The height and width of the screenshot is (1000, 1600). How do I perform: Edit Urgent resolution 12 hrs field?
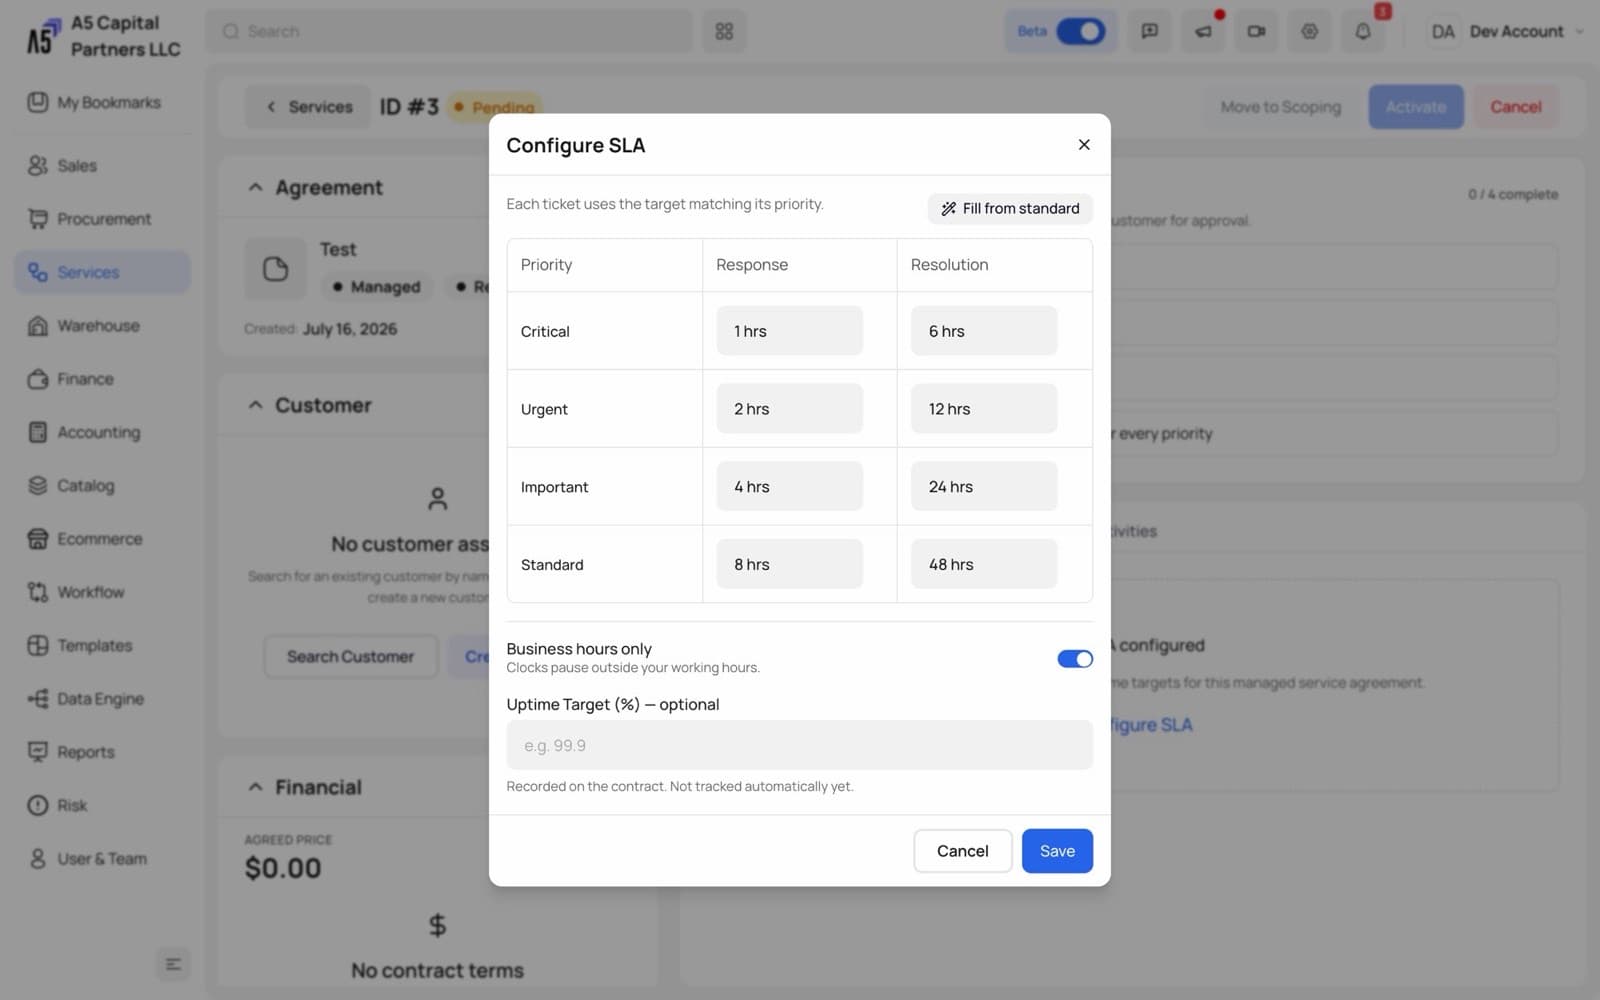click(x=984, y=409)
